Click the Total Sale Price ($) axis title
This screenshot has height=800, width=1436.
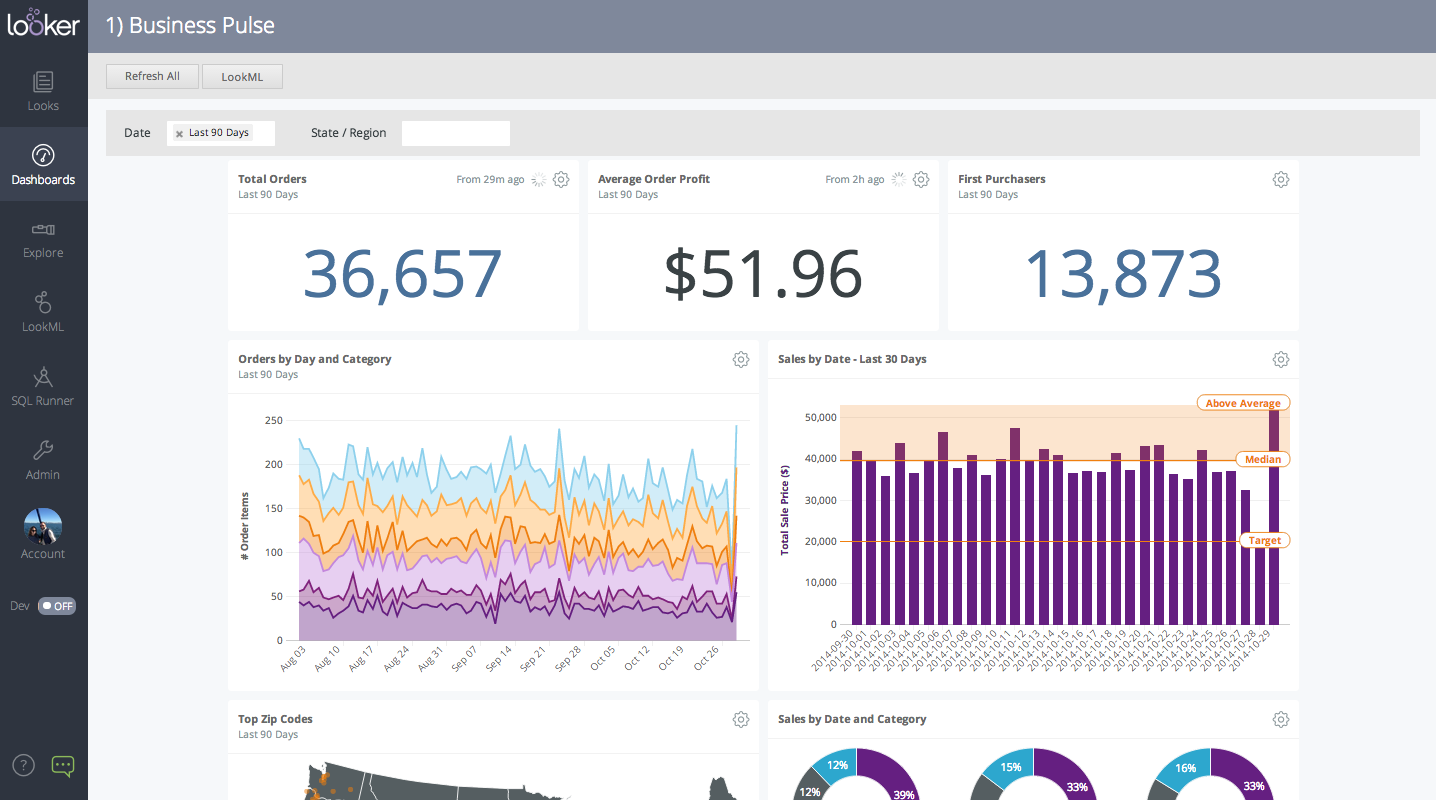[785, 510]
